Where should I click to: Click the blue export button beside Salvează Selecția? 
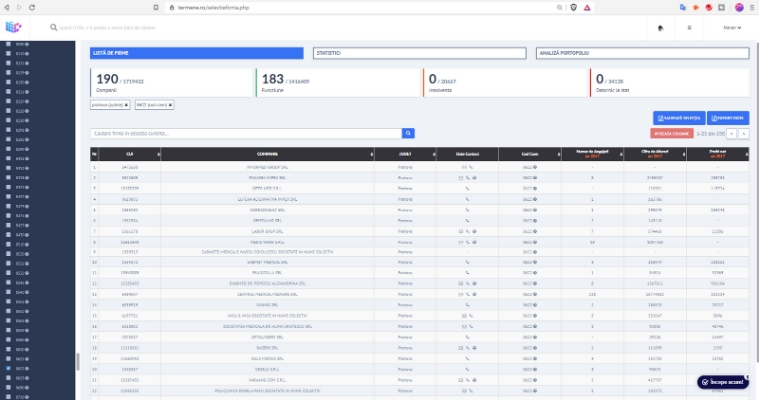click(728, 118)
